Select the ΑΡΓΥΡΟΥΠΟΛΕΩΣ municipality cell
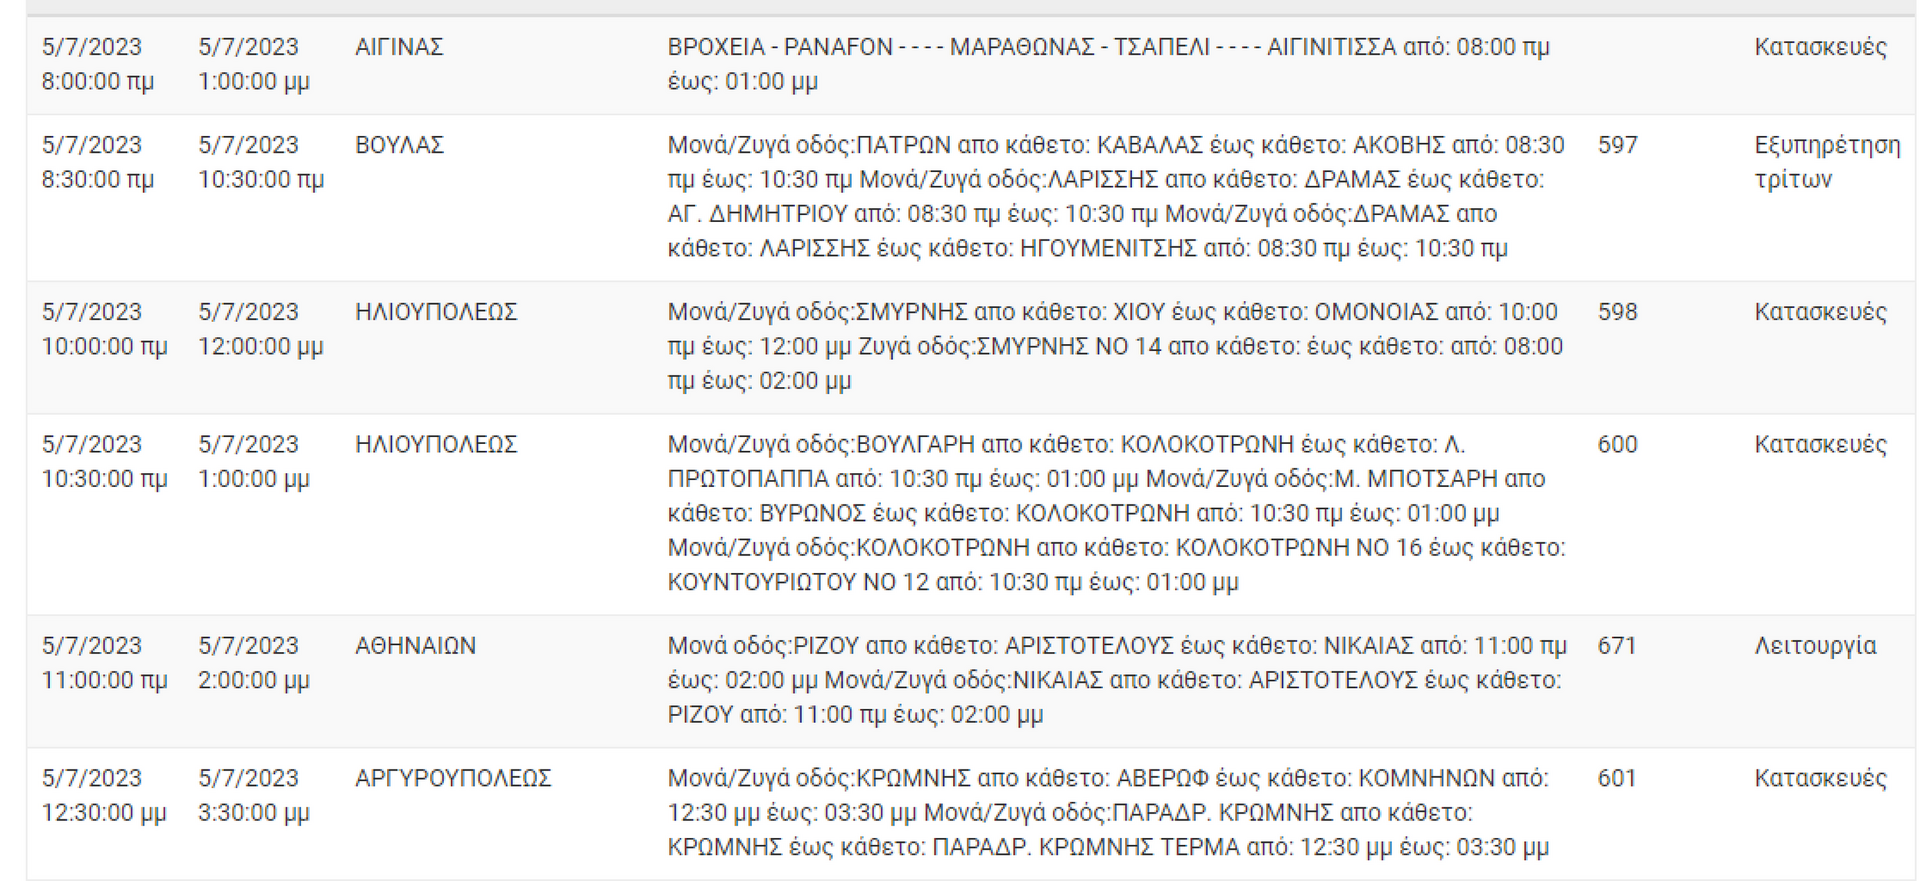This screenshot has width=1920, height=881. click(453, 778)
